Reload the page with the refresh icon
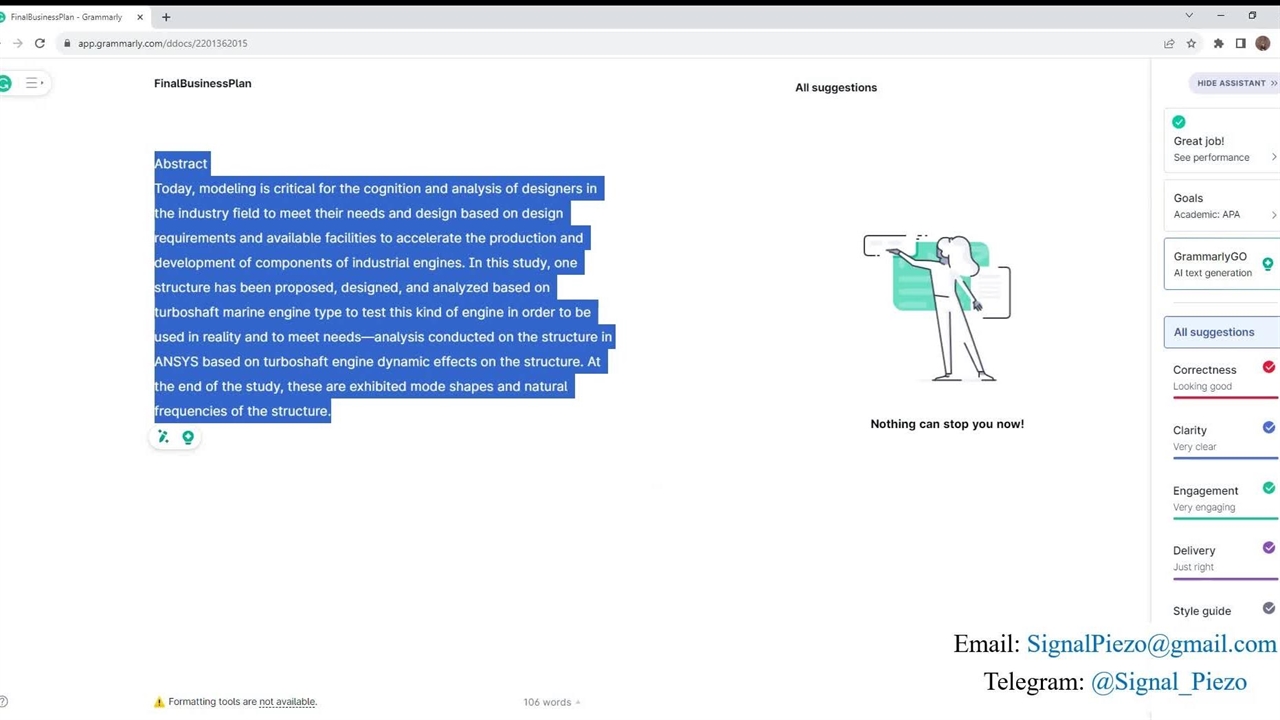The image size is (1280, 720). pyautogui.click(x=40, y=43)
